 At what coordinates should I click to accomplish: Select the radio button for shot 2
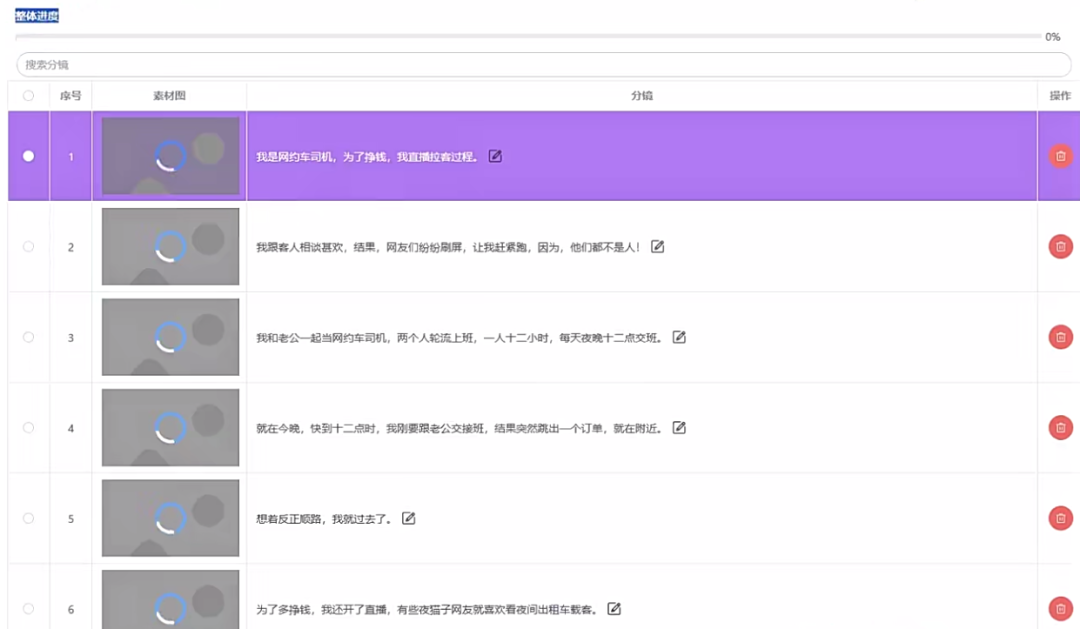(x=29, y=246)
